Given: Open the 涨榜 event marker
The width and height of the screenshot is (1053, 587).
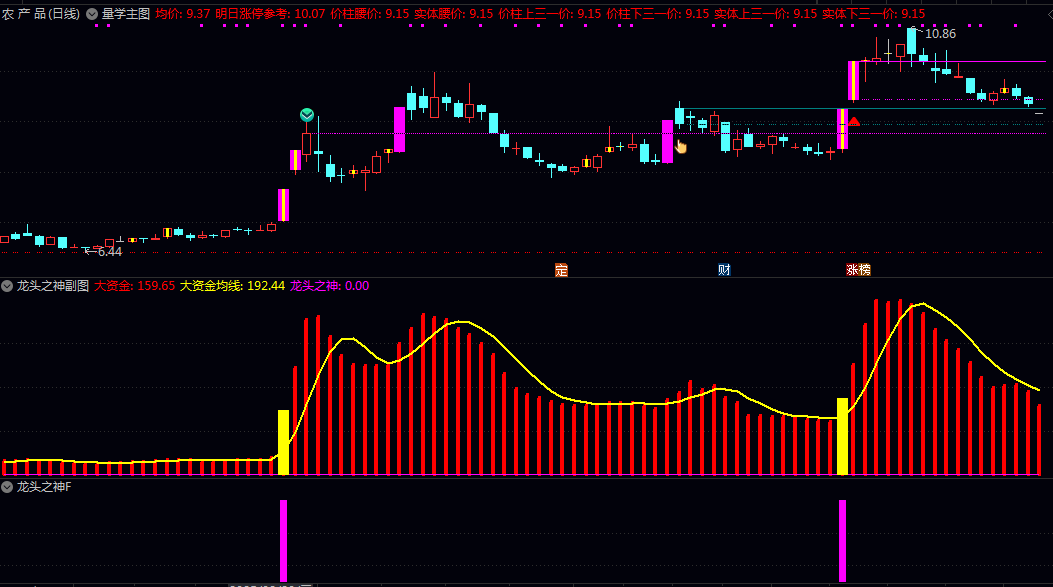Looking at the screenshot, I should [x=858, y=270].
